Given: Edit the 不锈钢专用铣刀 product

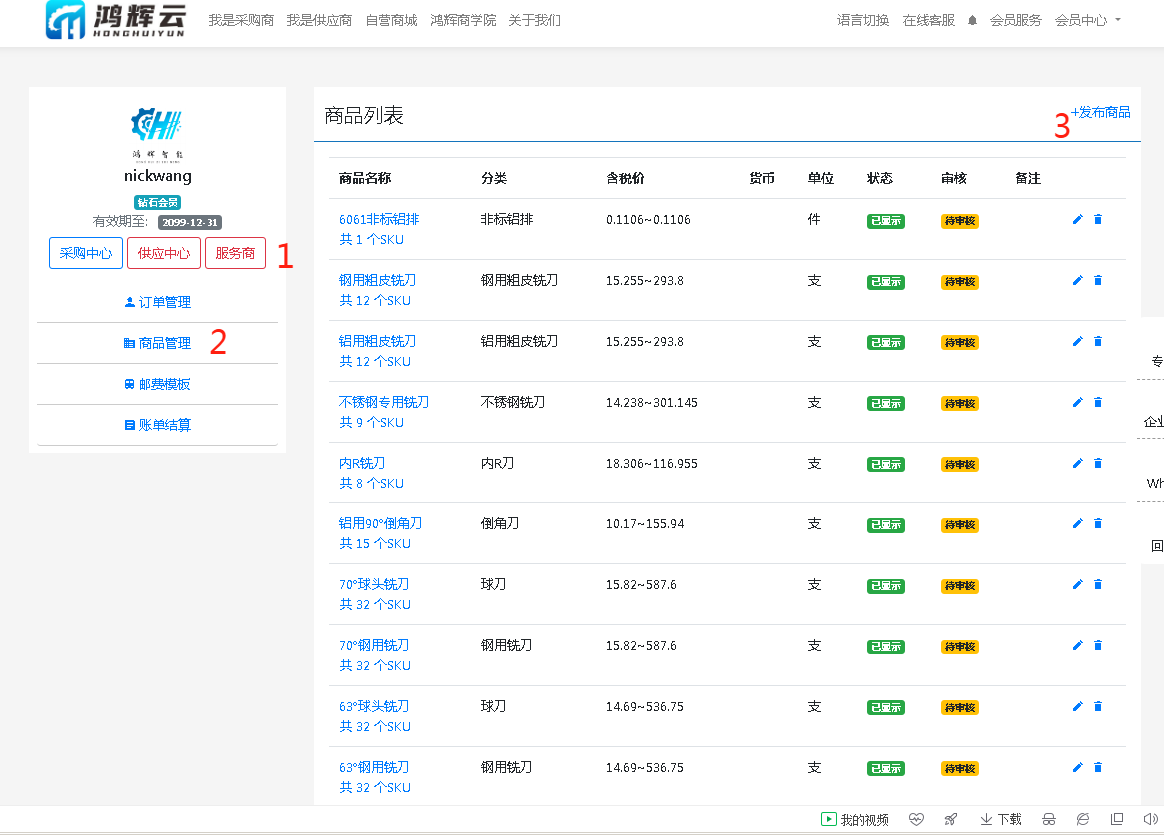Looking at the screenshot, I should click(1077, 402).
